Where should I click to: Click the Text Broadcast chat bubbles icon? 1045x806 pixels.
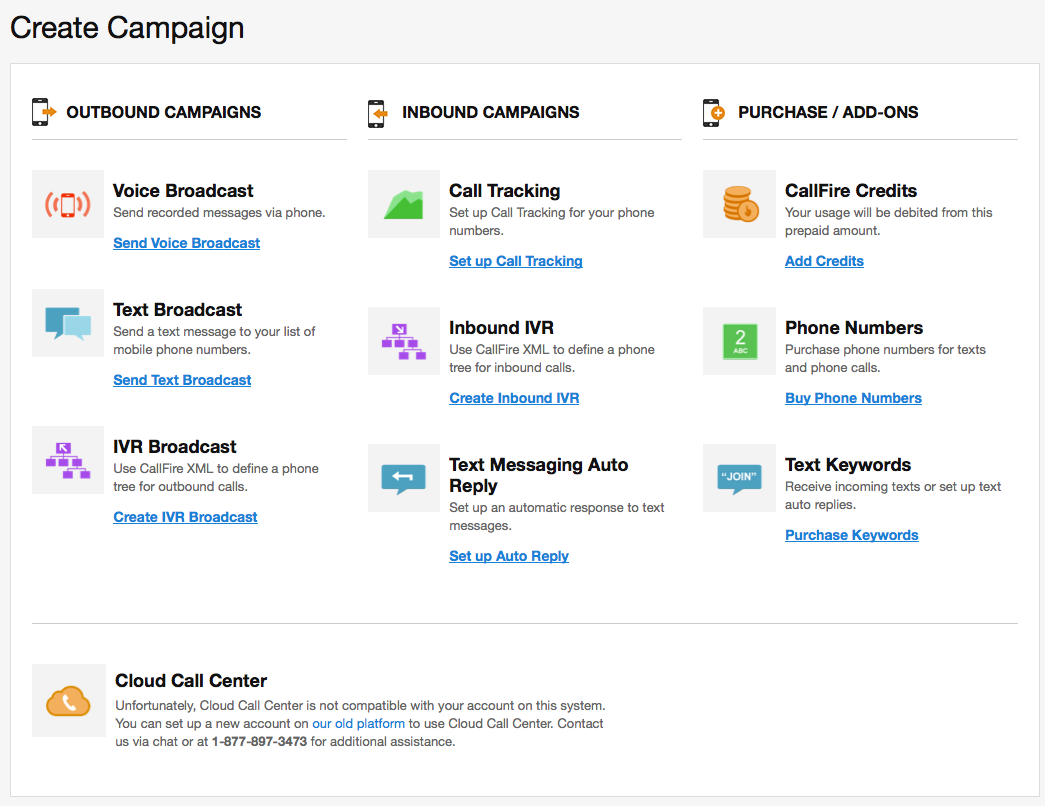point(67,322)
